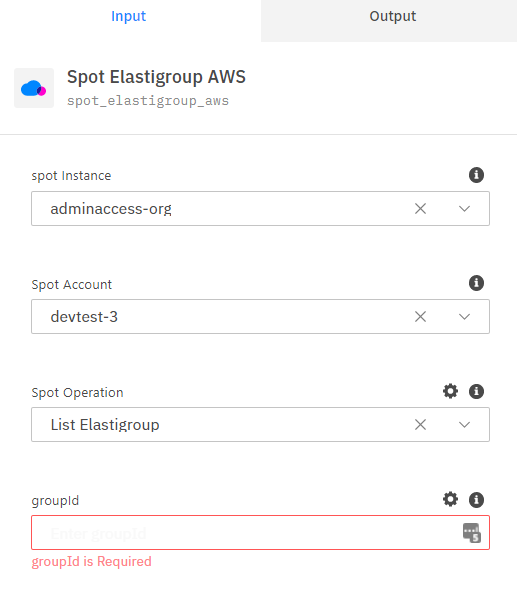Viewport: 517px width, 600px height.
Task: Expand the Spot Account dropdown arrow
Action: pos(464,316)
